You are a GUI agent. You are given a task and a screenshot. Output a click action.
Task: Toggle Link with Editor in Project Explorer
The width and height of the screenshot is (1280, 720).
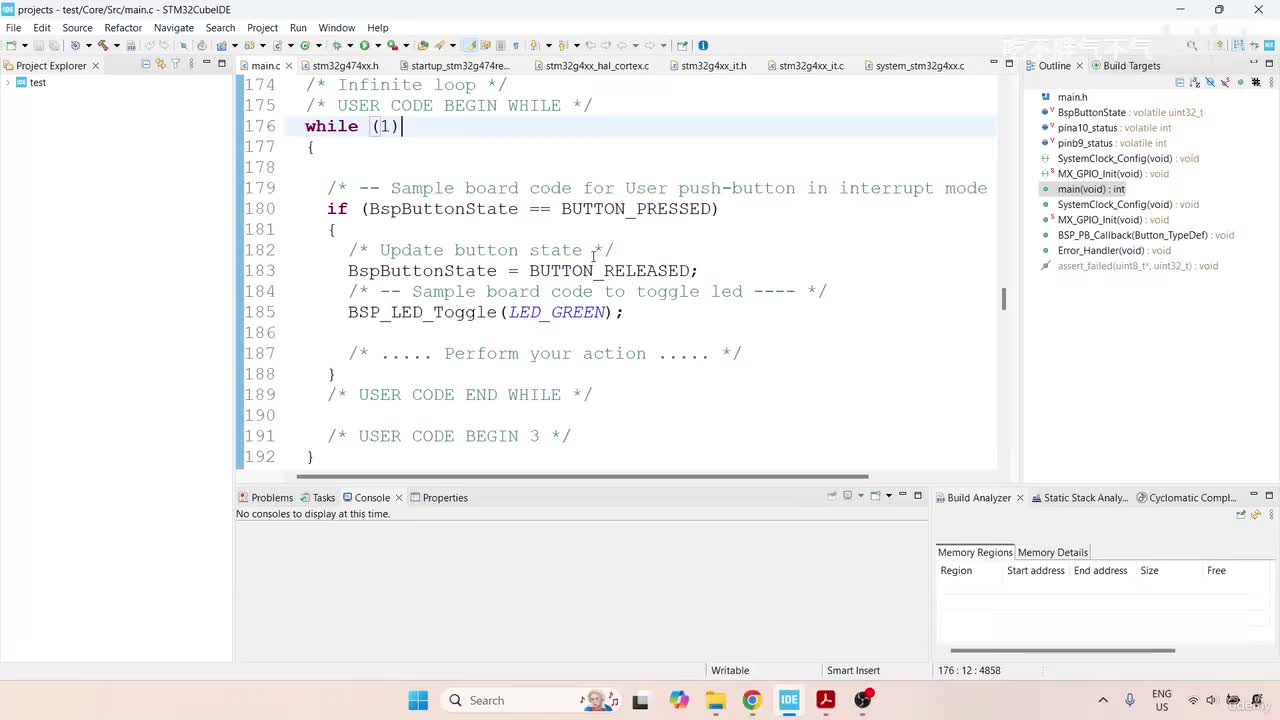pos(160,64)
